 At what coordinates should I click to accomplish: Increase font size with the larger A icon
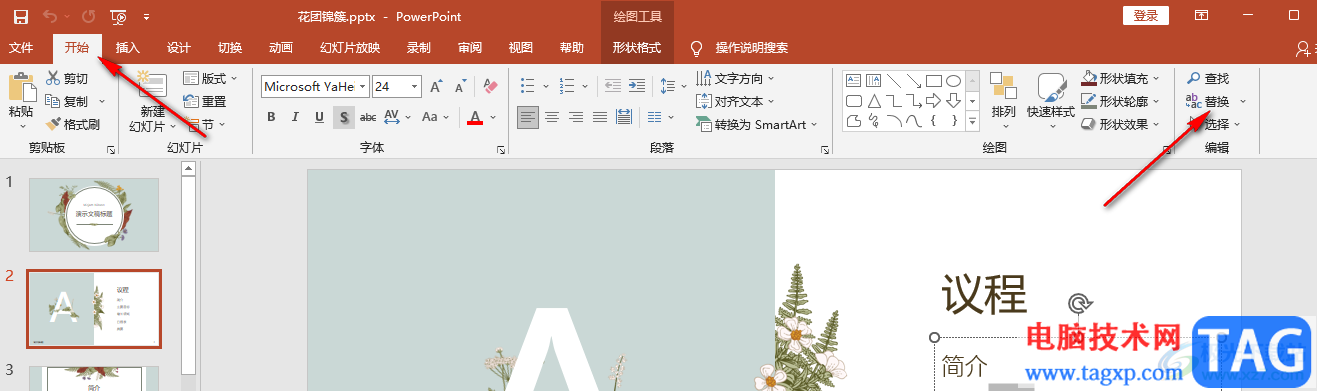[x=436, y=87]
